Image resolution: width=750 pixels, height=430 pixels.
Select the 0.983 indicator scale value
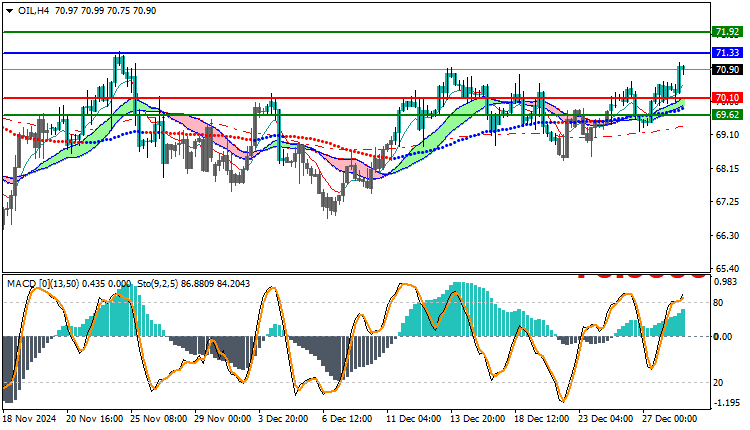726,282
